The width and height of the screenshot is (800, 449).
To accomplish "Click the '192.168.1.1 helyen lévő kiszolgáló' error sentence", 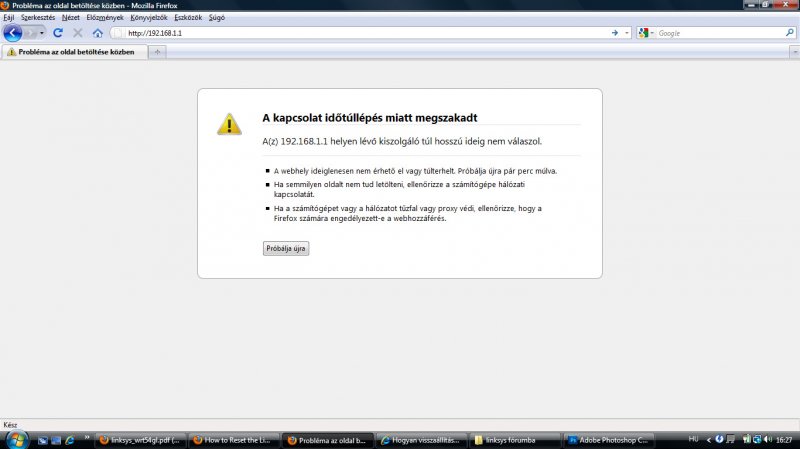I will pos(402,141).
